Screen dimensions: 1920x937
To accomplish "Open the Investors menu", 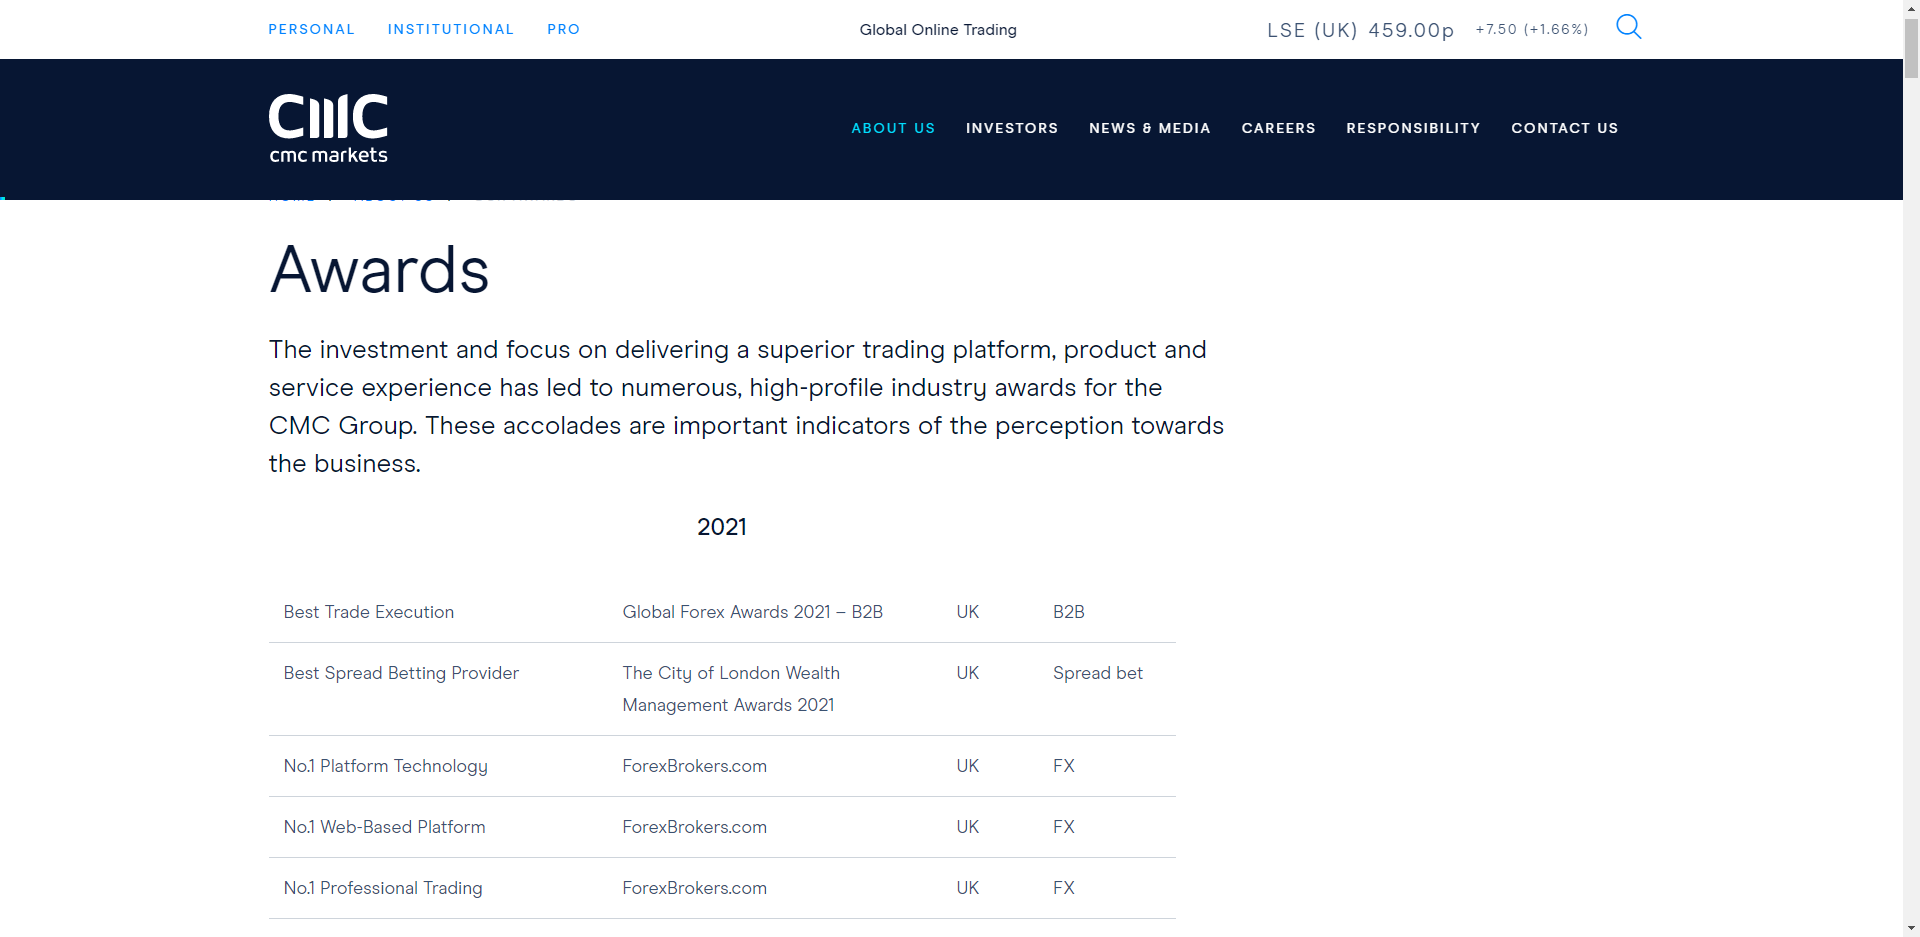I will pyautogui.click(x=1011, y=128).
